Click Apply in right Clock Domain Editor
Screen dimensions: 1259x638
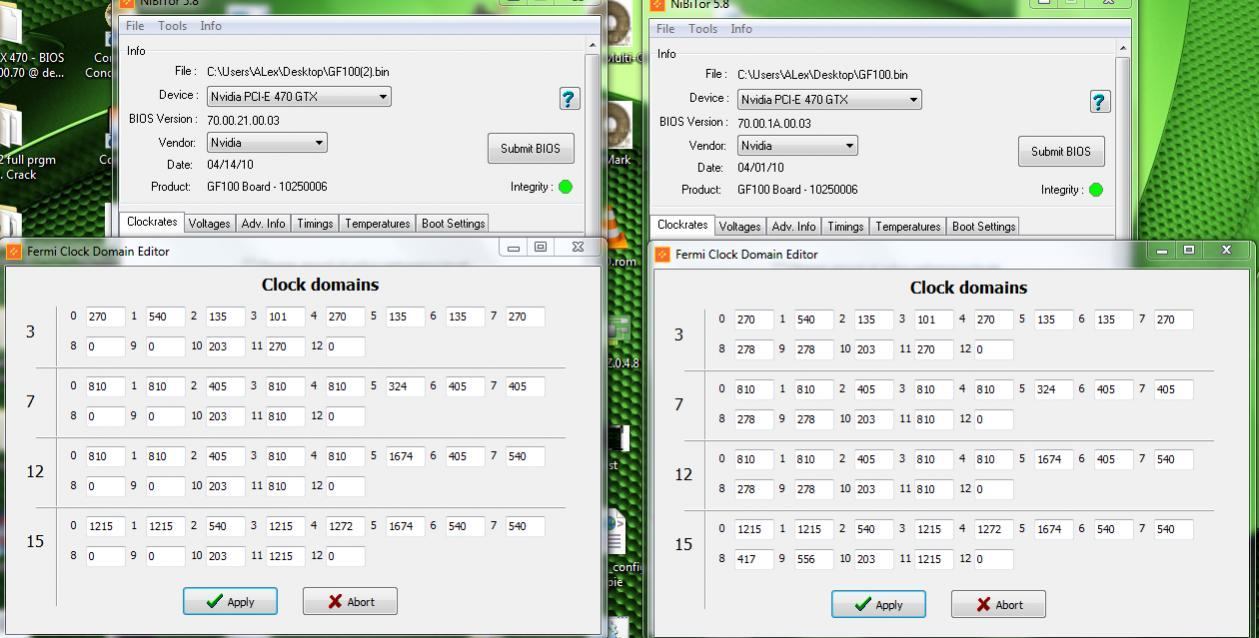pyautogui.click(x=879, y=604)
